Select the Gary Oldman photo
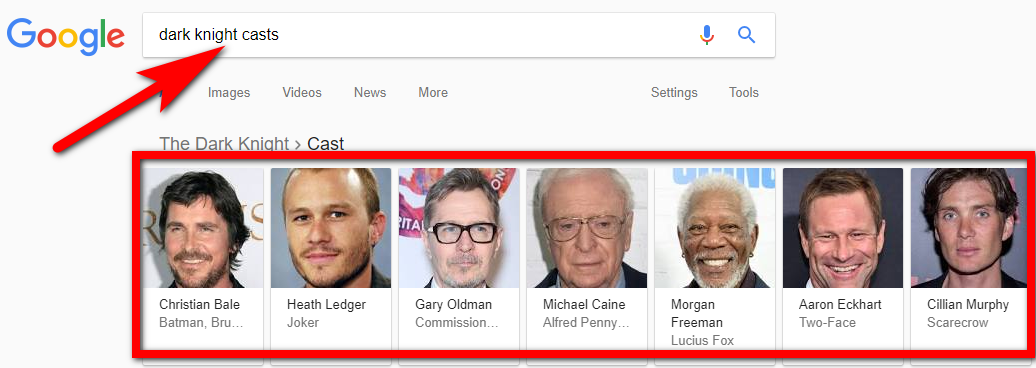The width and height of the screenshot is (1036, 368). [x=459, y=228]
